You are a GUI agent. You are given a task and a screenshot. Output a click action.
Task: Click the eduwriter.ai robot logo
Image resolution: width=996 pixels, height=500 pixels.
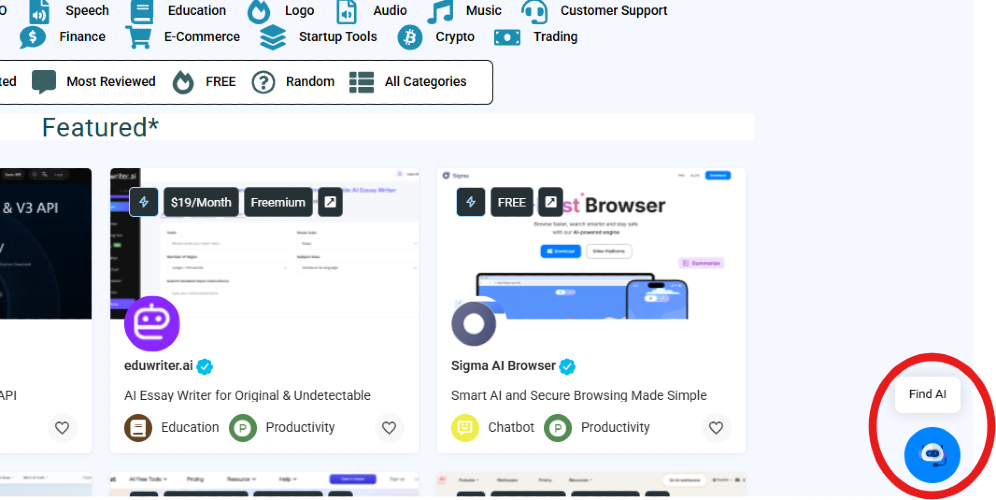pos(152,323)
